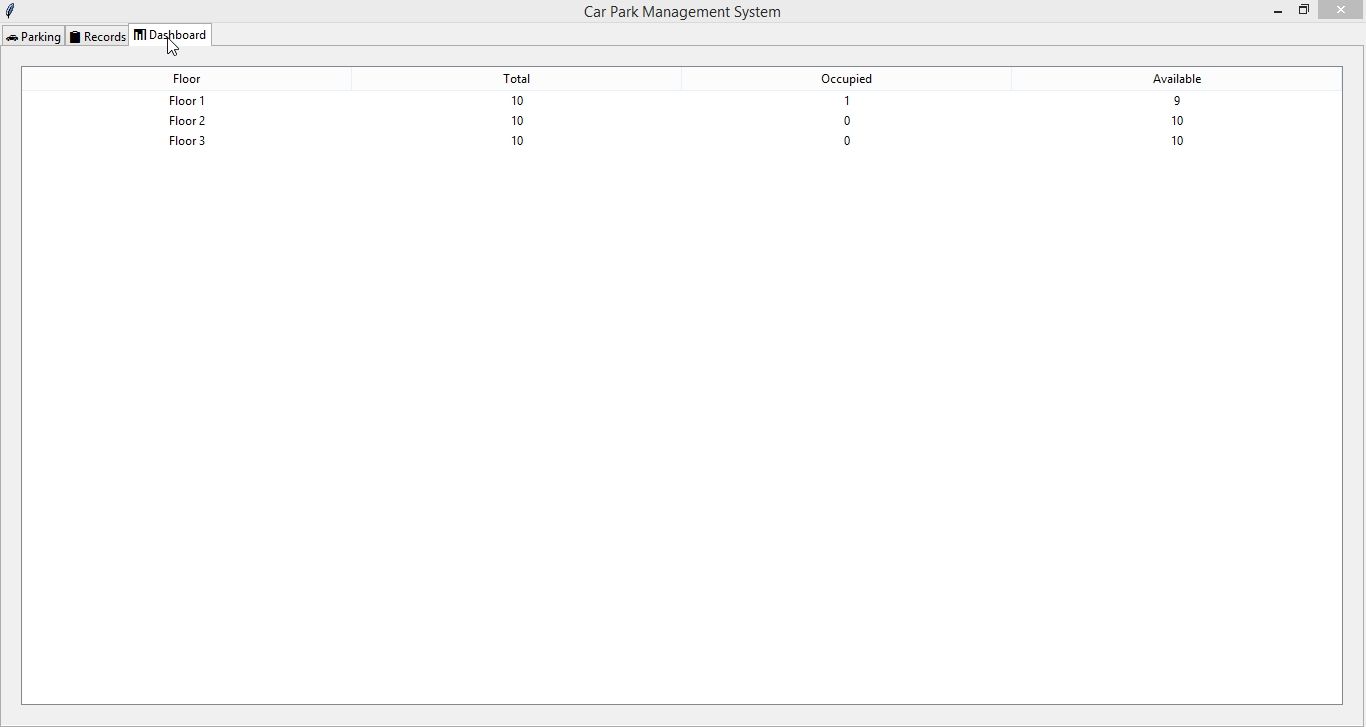Minimize the Car Park Management System window
Viewport: 1366px width, 727px height.
1278,11
